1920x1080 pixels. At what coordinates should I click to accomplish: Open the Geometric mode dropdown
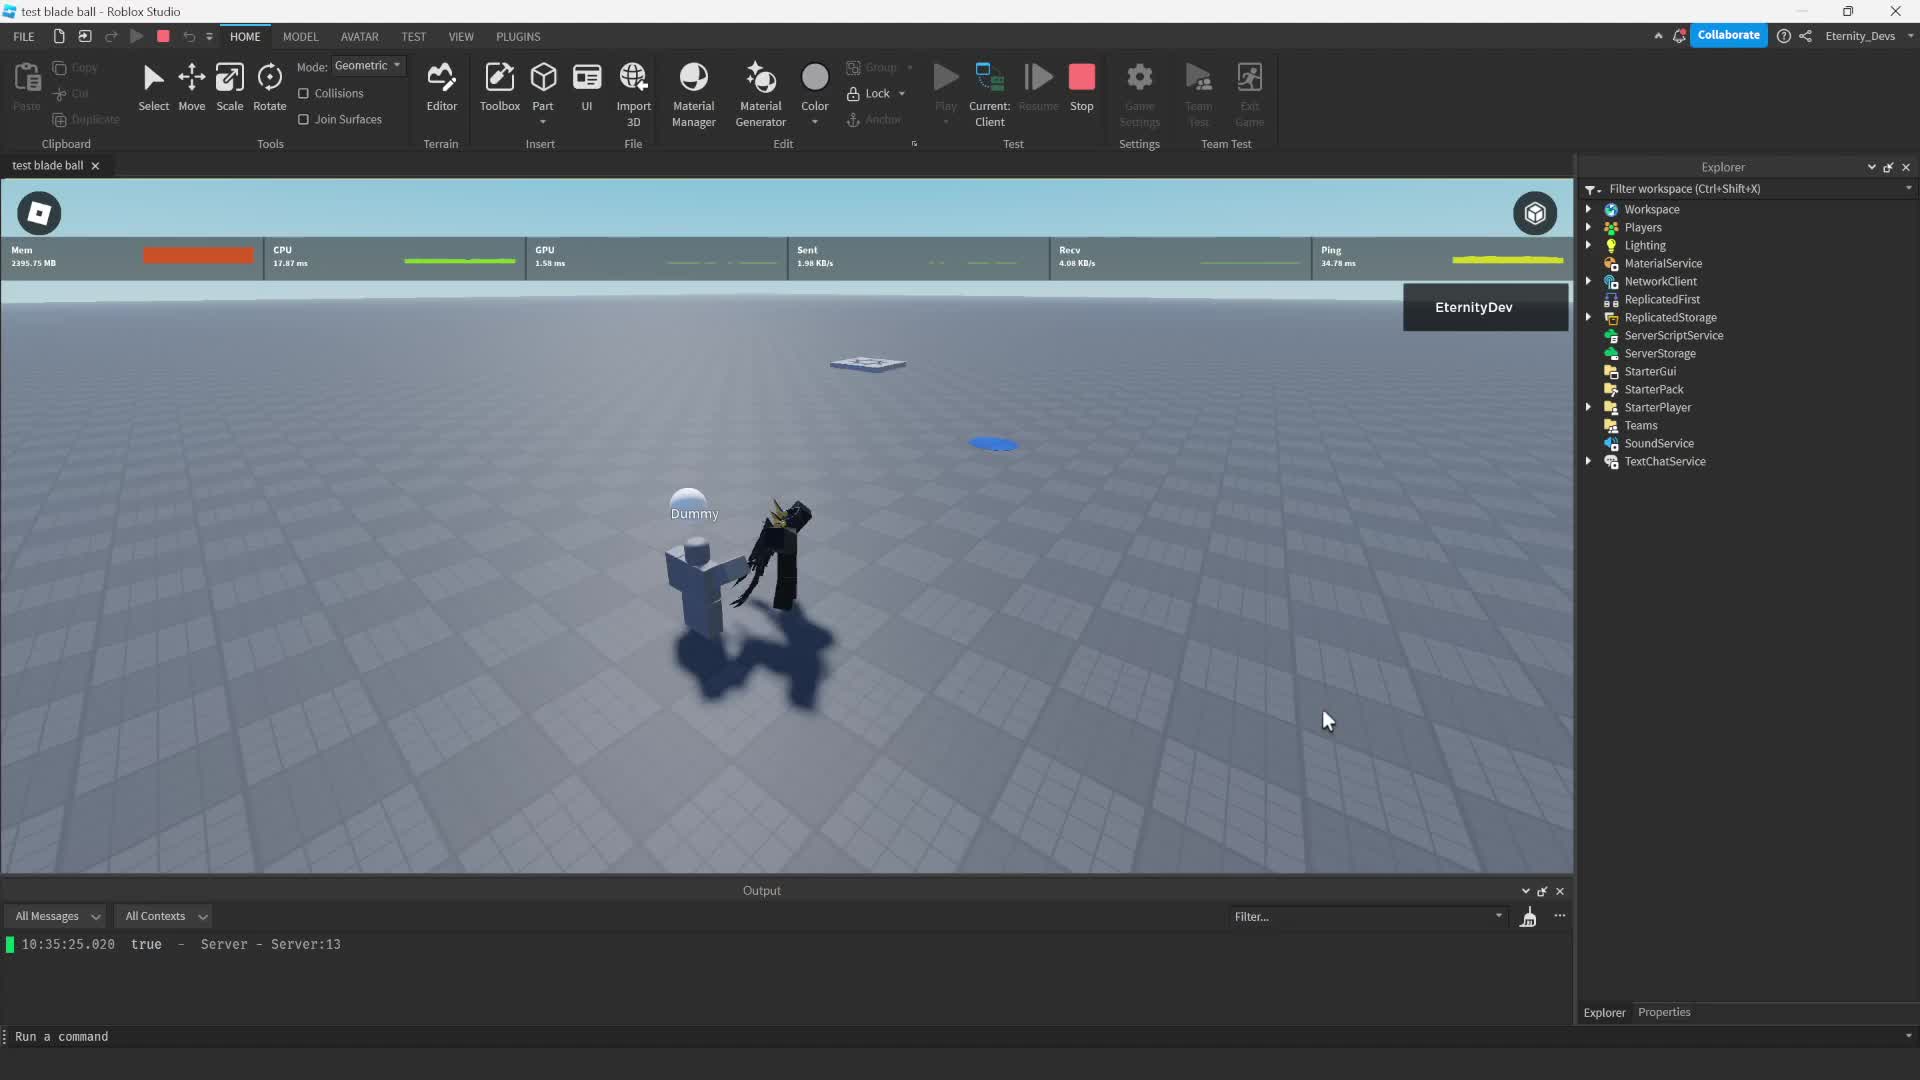tap(367, 66)
